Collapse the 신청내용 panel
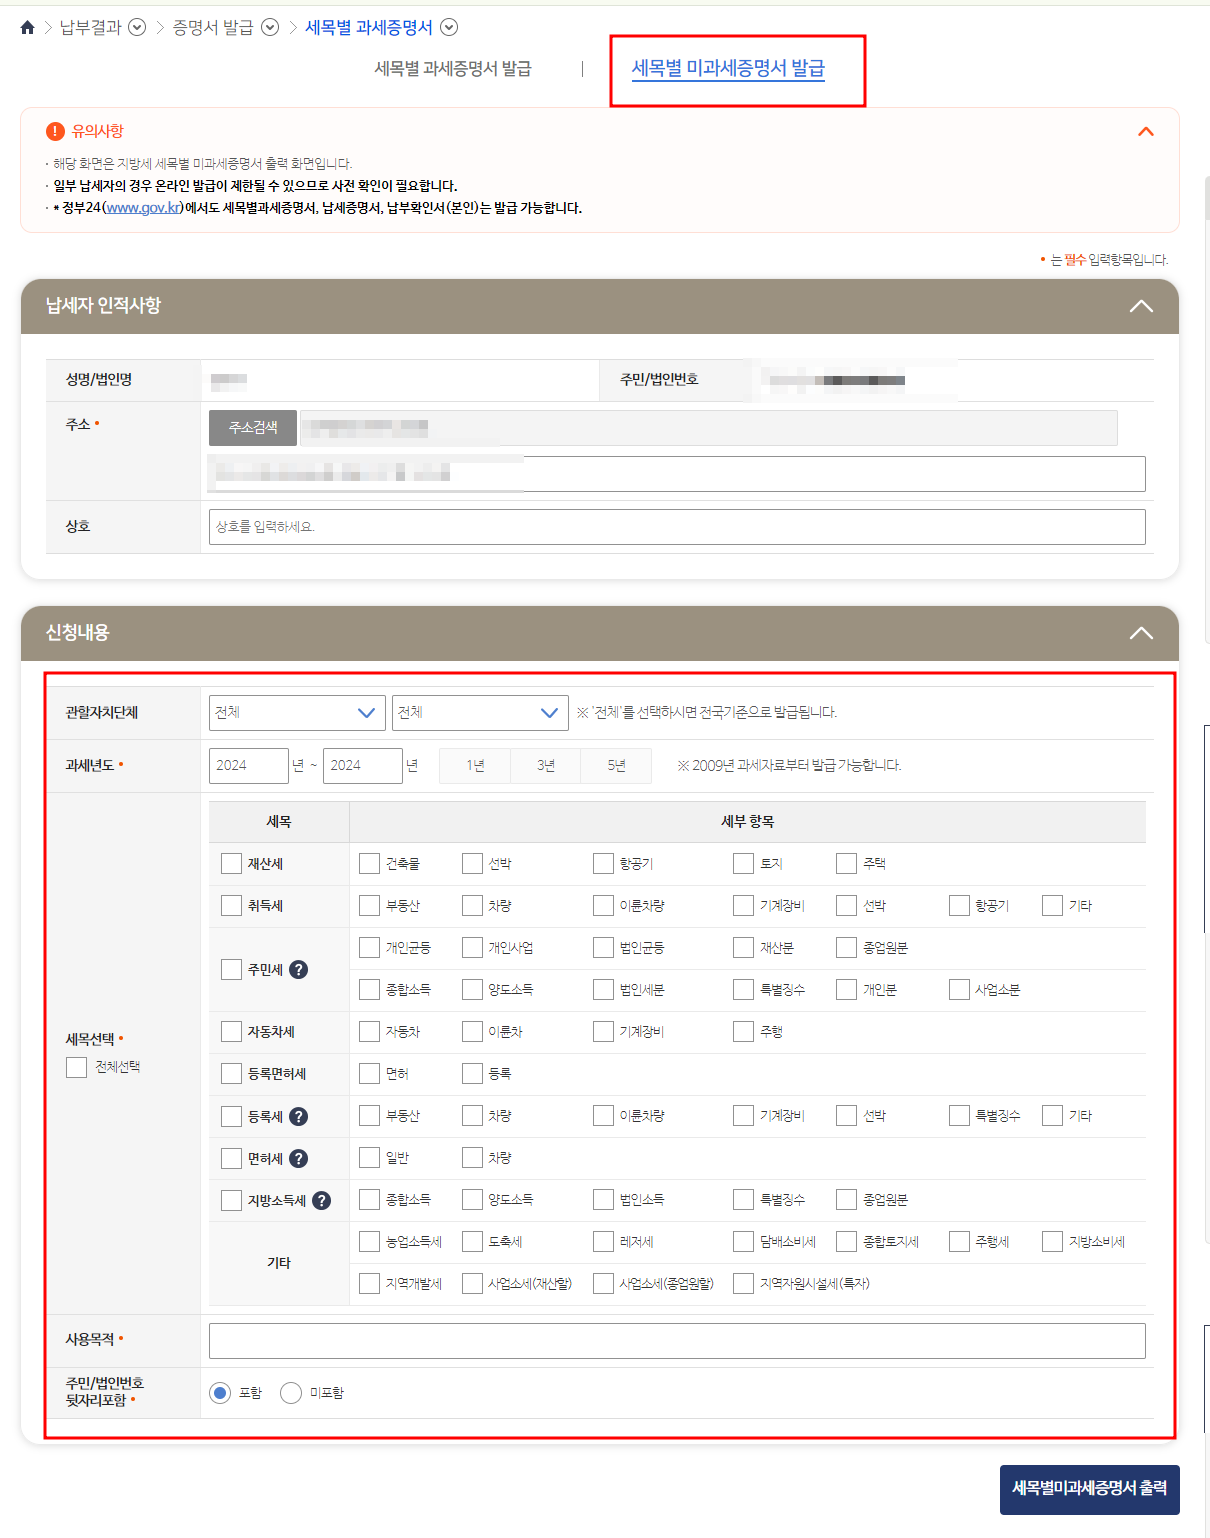Viewport: 1210px width, 1538px height. [x=1140, y=633]
